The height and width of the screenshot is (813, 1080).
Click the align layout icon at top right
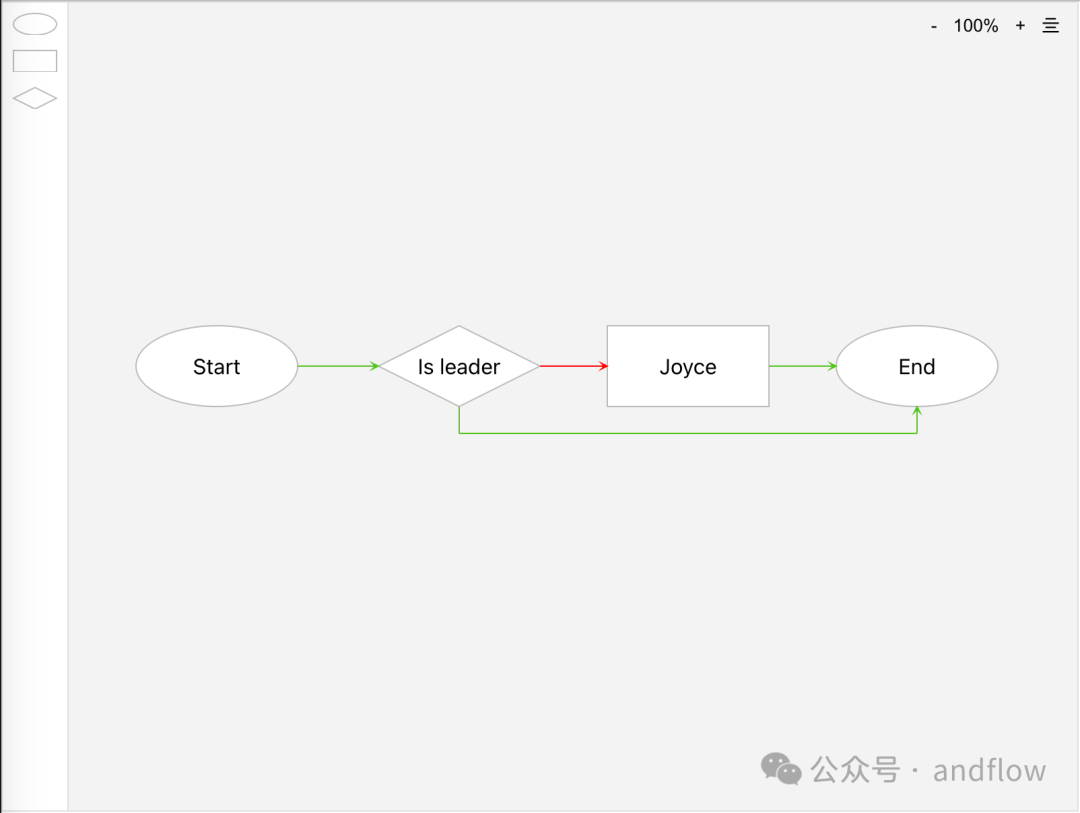click(1051, 26)
